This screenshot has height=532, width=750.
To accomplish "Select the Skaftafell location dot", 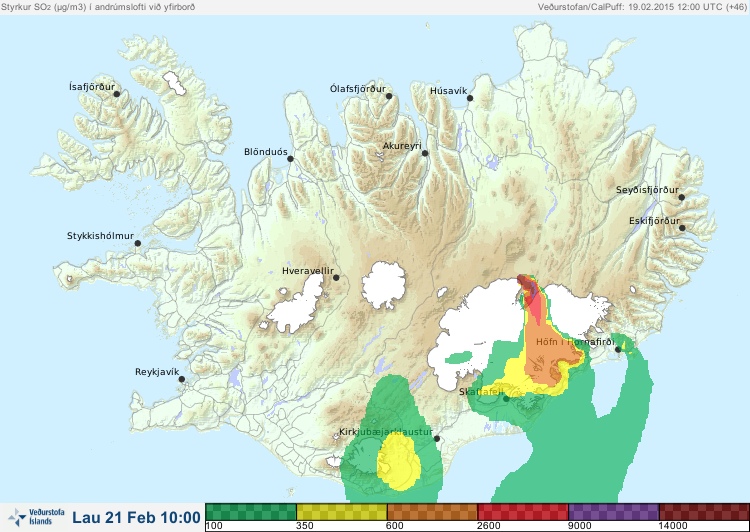I will point(506,399).
